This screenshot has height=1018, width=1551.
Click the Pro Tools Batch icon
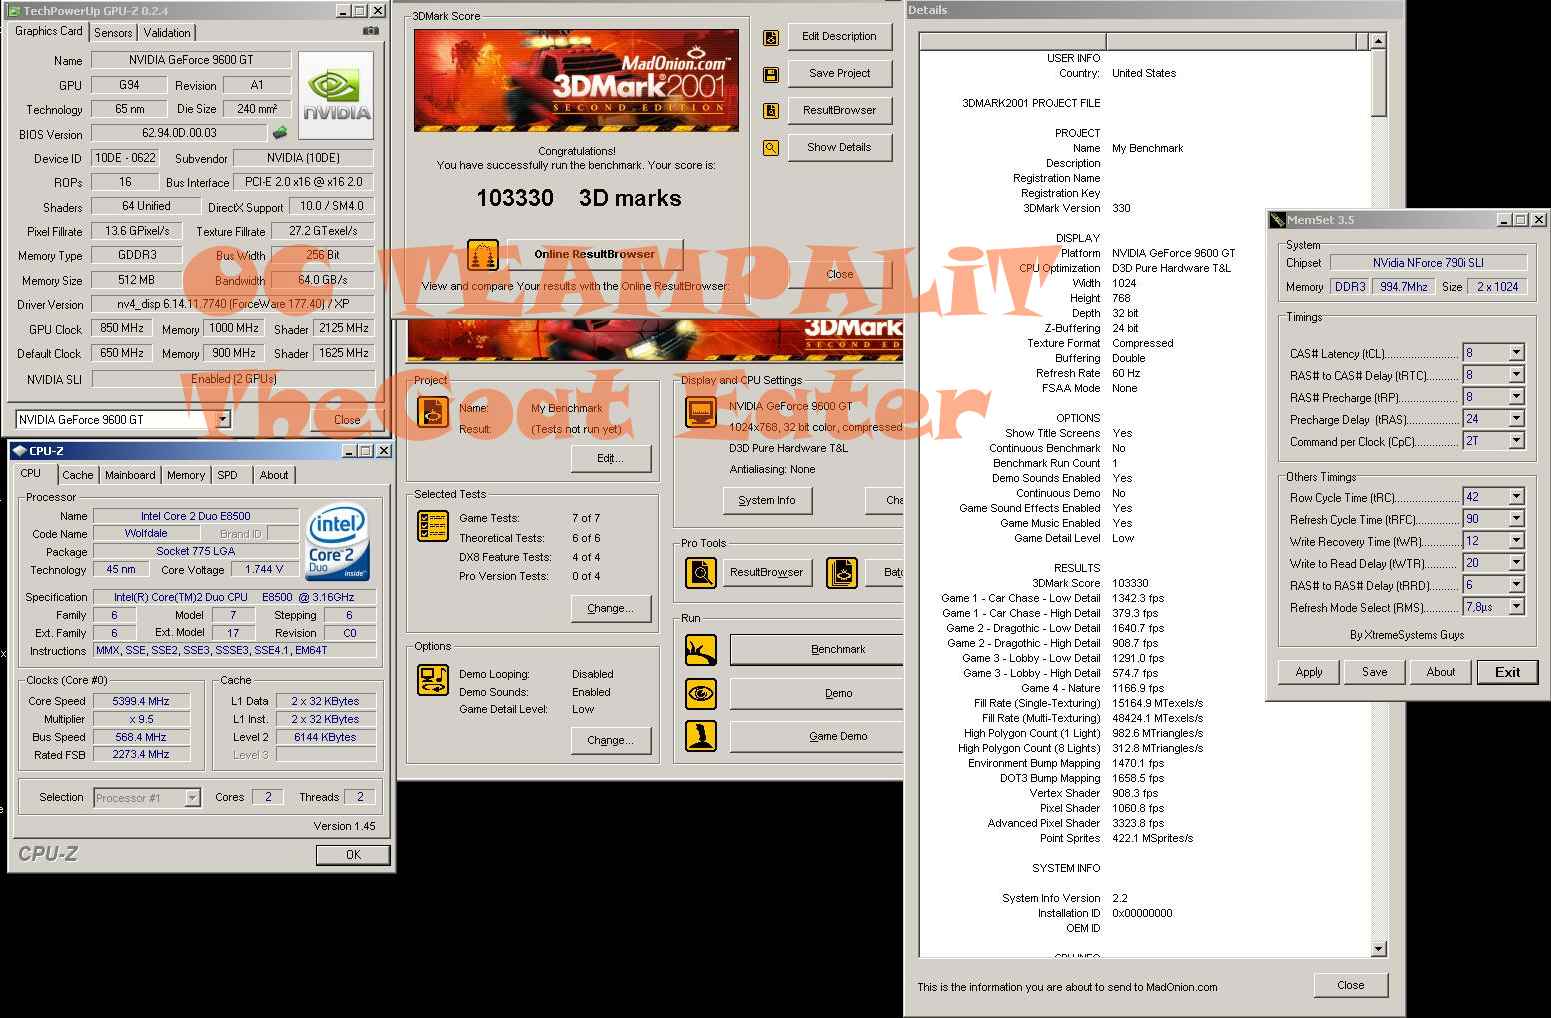(843, 573)
